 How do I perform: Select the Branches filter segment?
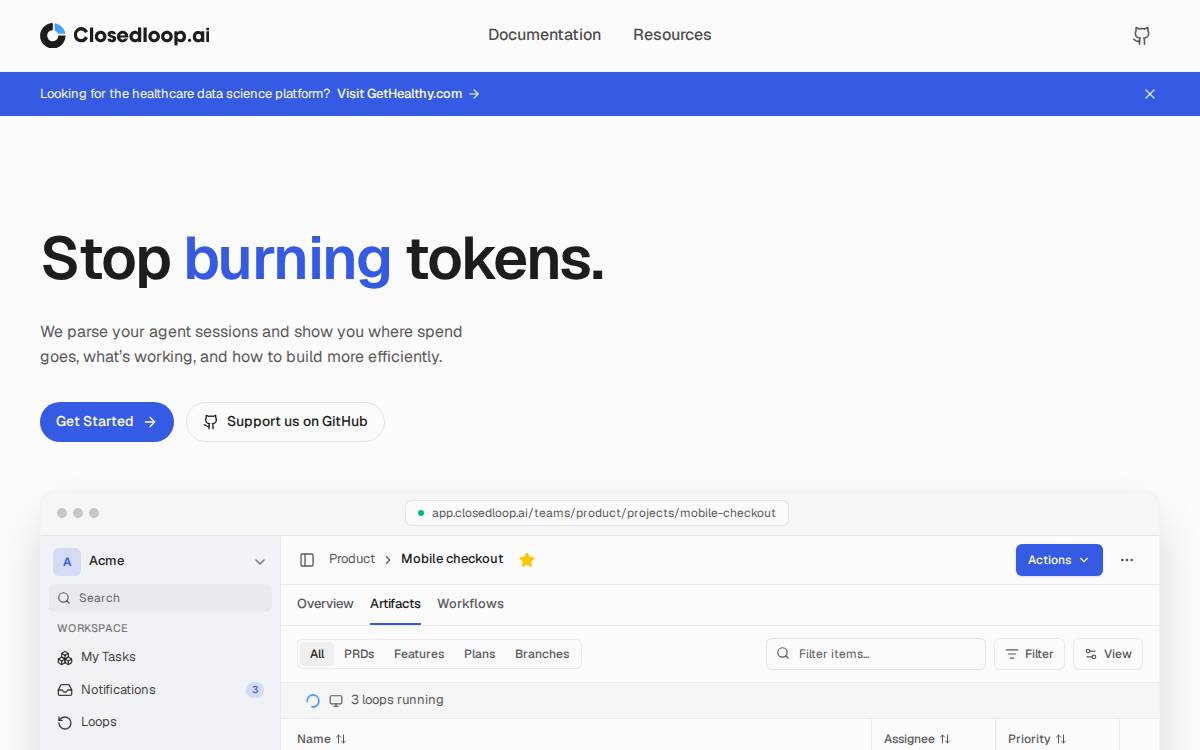coord(542,654)
